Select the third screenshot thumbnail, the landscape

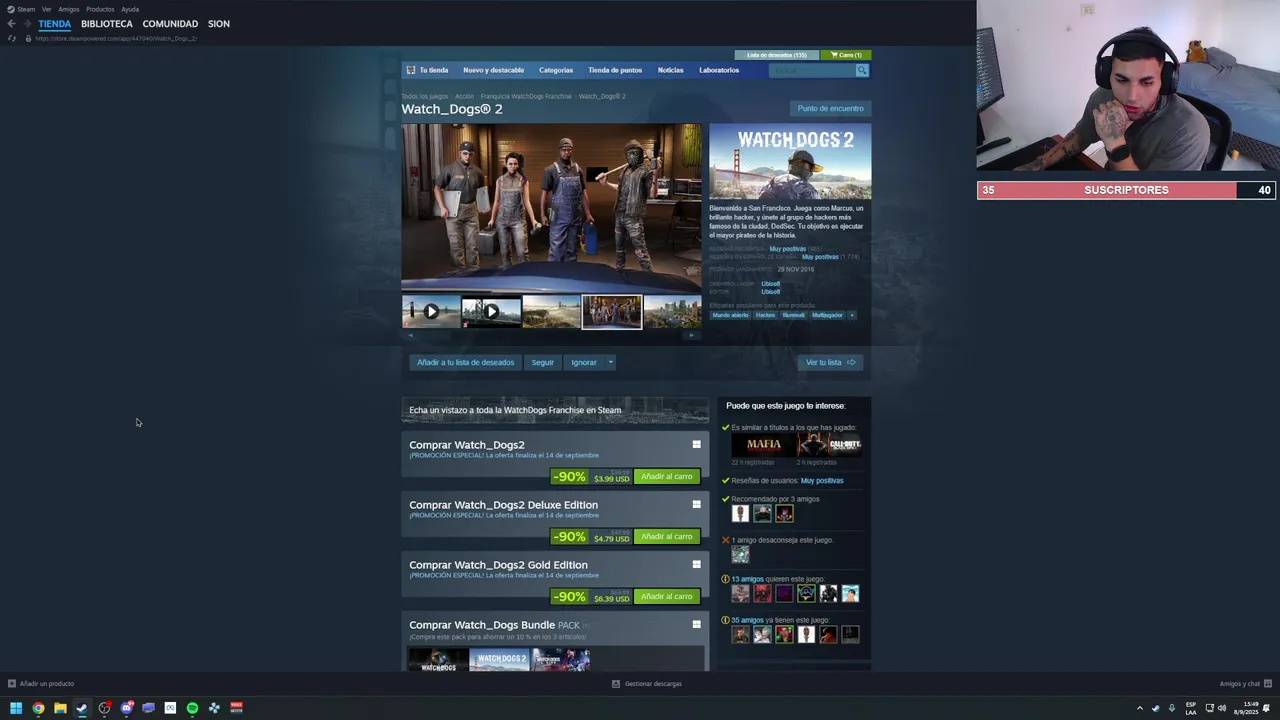551,311
